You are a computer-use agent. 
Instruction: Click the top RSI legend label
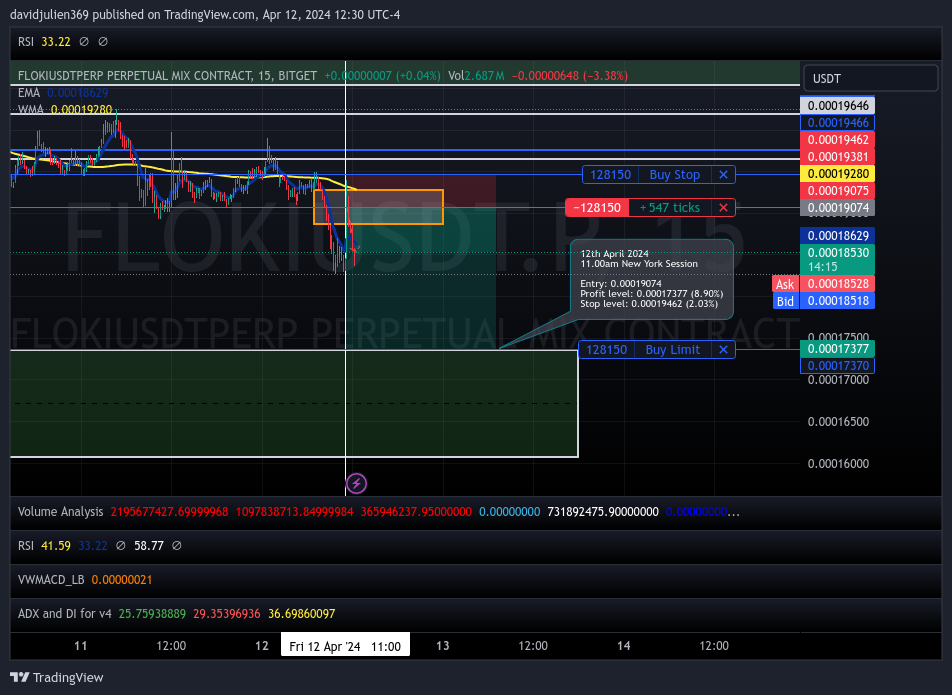click(x=26, y=42)
